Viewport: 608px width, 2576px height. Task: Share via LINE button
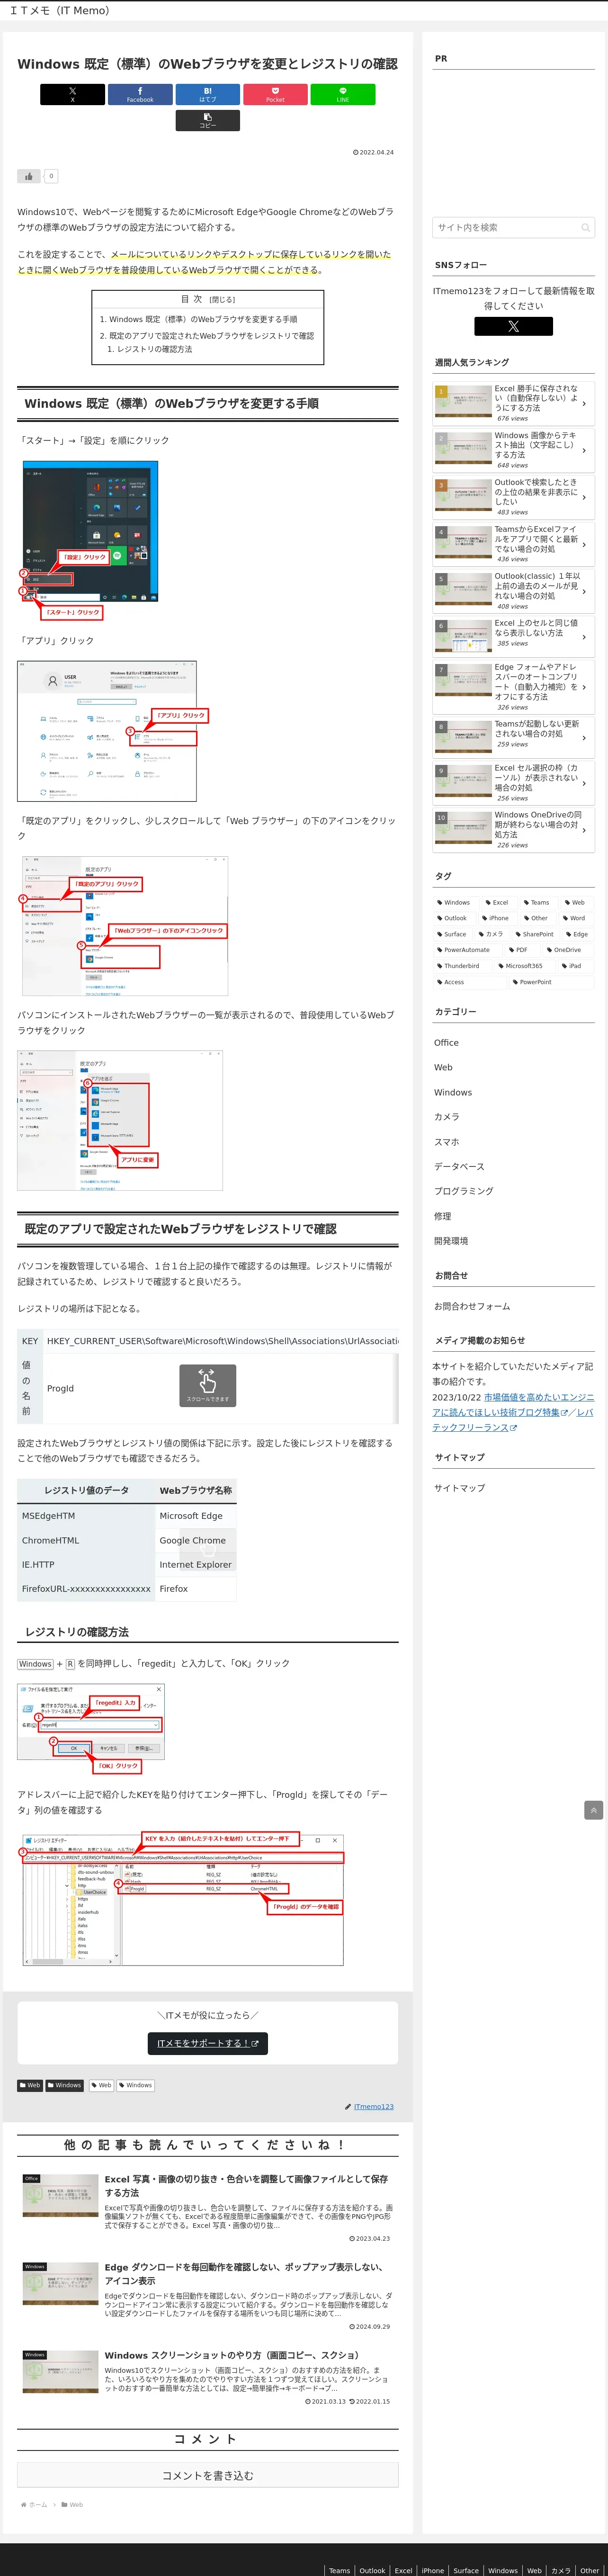[342, 94]
